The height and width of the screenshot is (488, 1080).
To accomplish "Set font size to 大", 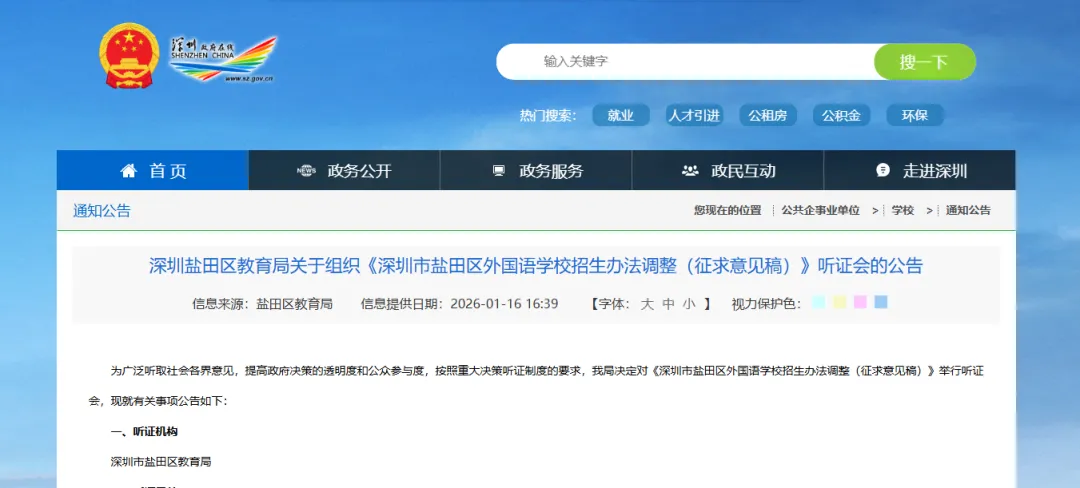I will coord(647,304).
